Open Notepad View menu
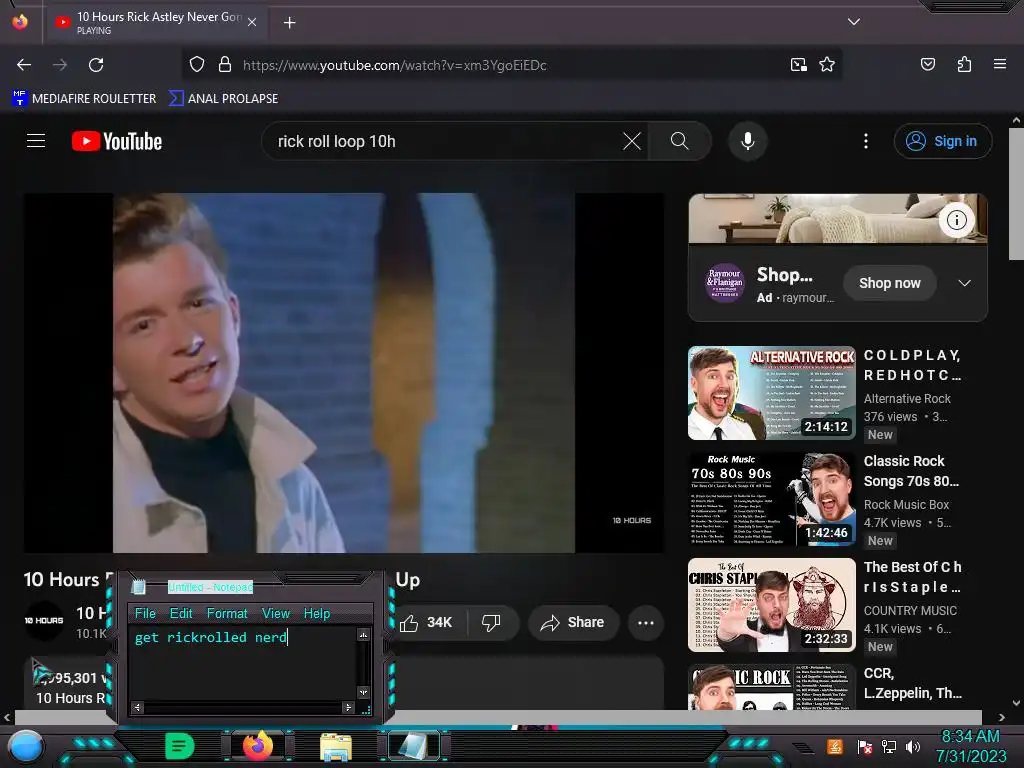The width and height of the screenshot is (1024, 768). click(276, 613)
